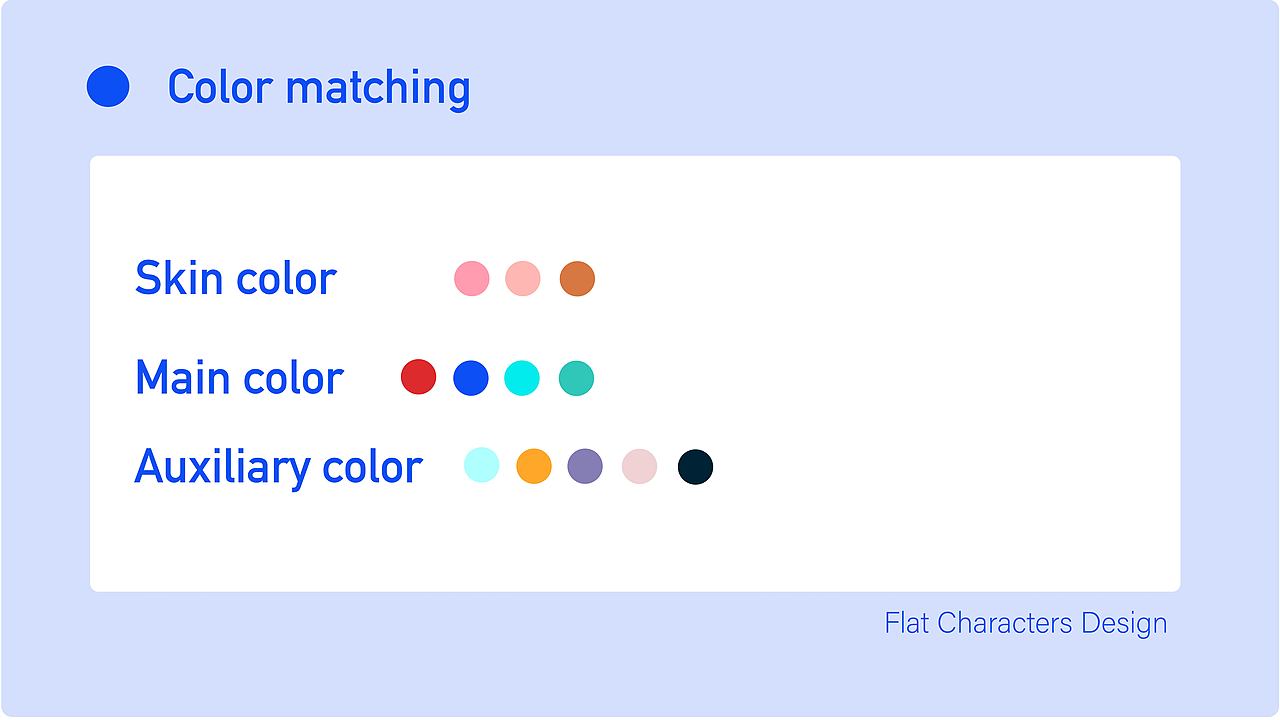Click the Flat Characters Design text
The image size is (1280, 720).
coord(1025,623)
